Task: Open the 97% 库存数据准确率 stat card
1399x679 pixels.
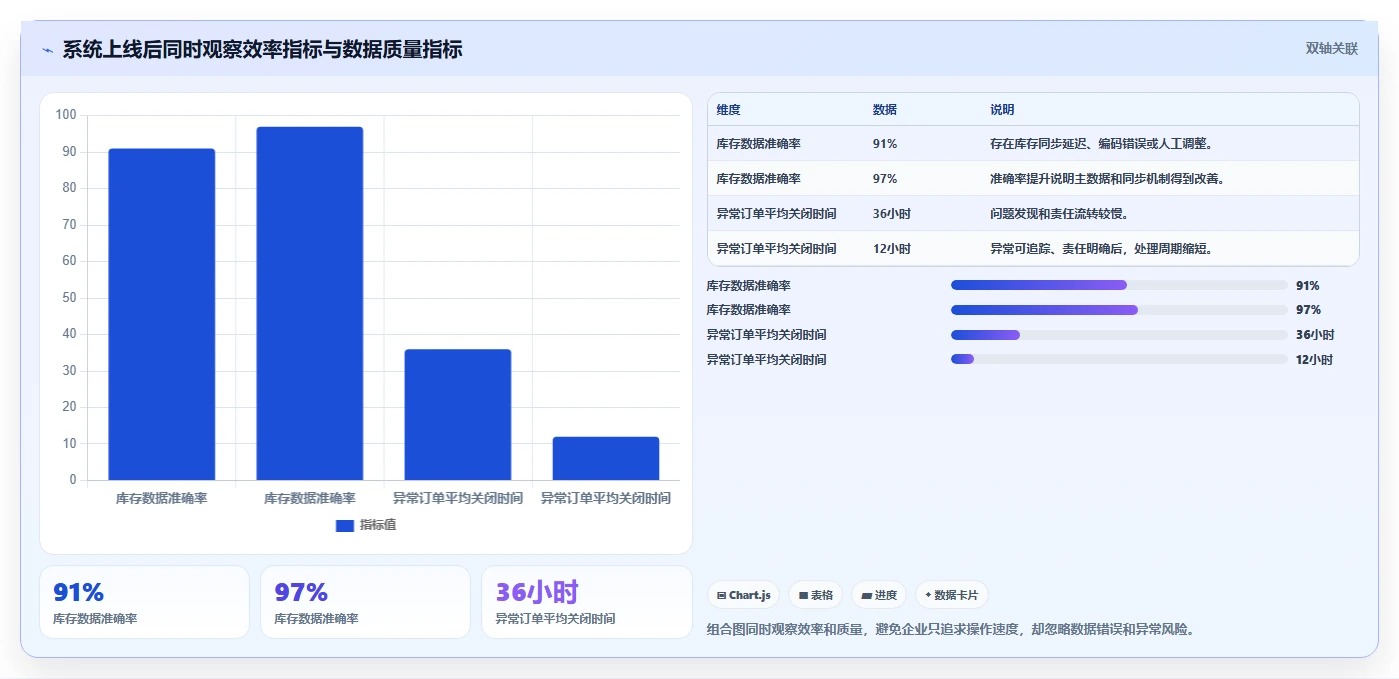Action: [x=365, y=602]
